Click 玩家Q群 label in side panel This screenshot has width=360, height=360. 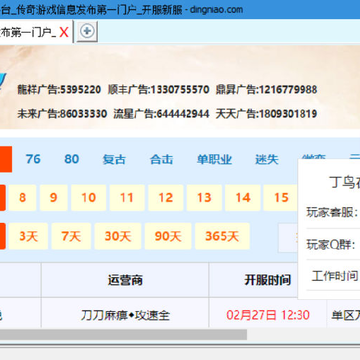click(330, 244)
